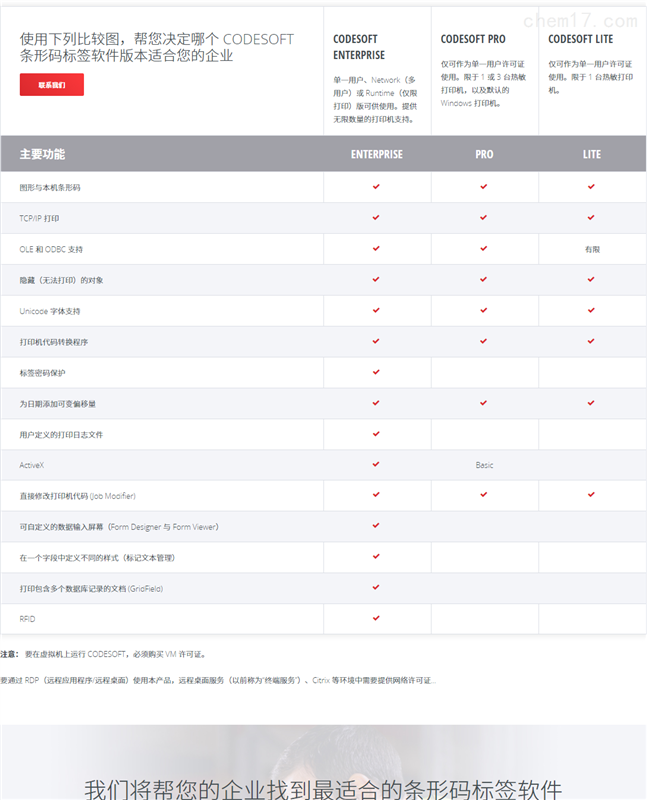This screenshot has height=800, width=647.
Task: Click the Enterprise checkmark for GridField row
Action: pyautogui.click(x=377, y=587)
